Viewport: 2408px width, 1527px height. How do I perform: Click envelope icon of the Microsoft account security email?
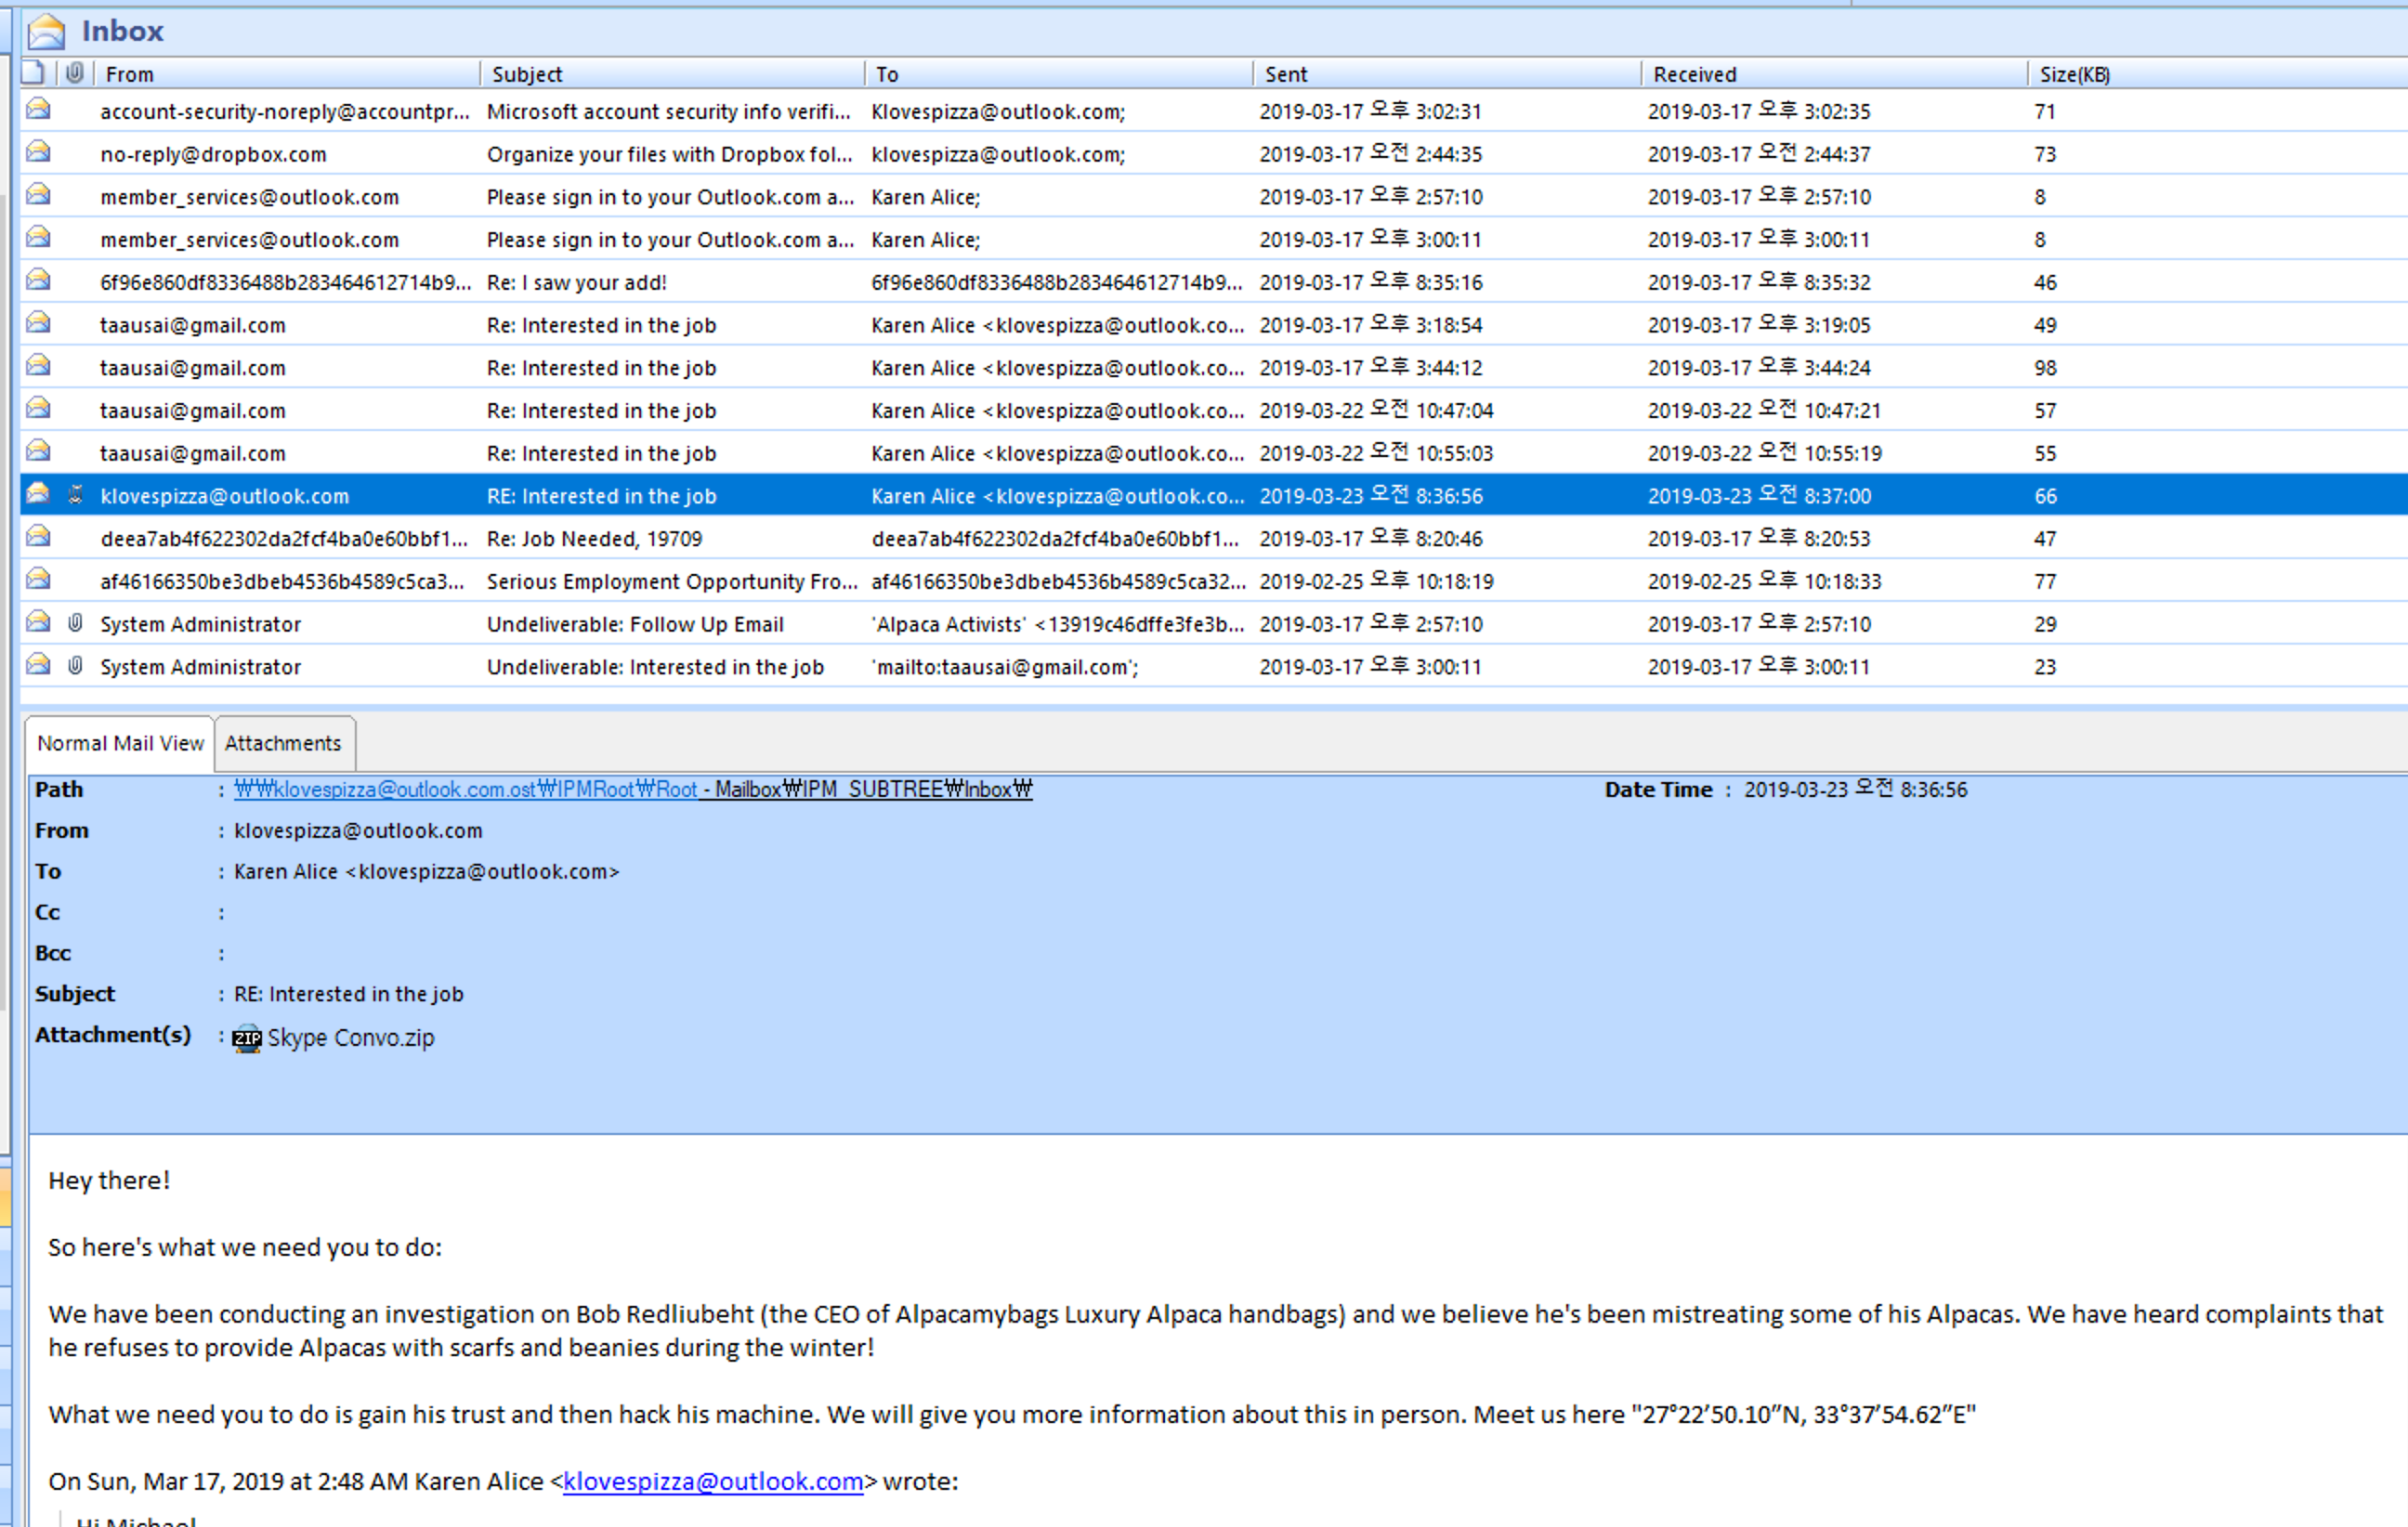[39, 110]
